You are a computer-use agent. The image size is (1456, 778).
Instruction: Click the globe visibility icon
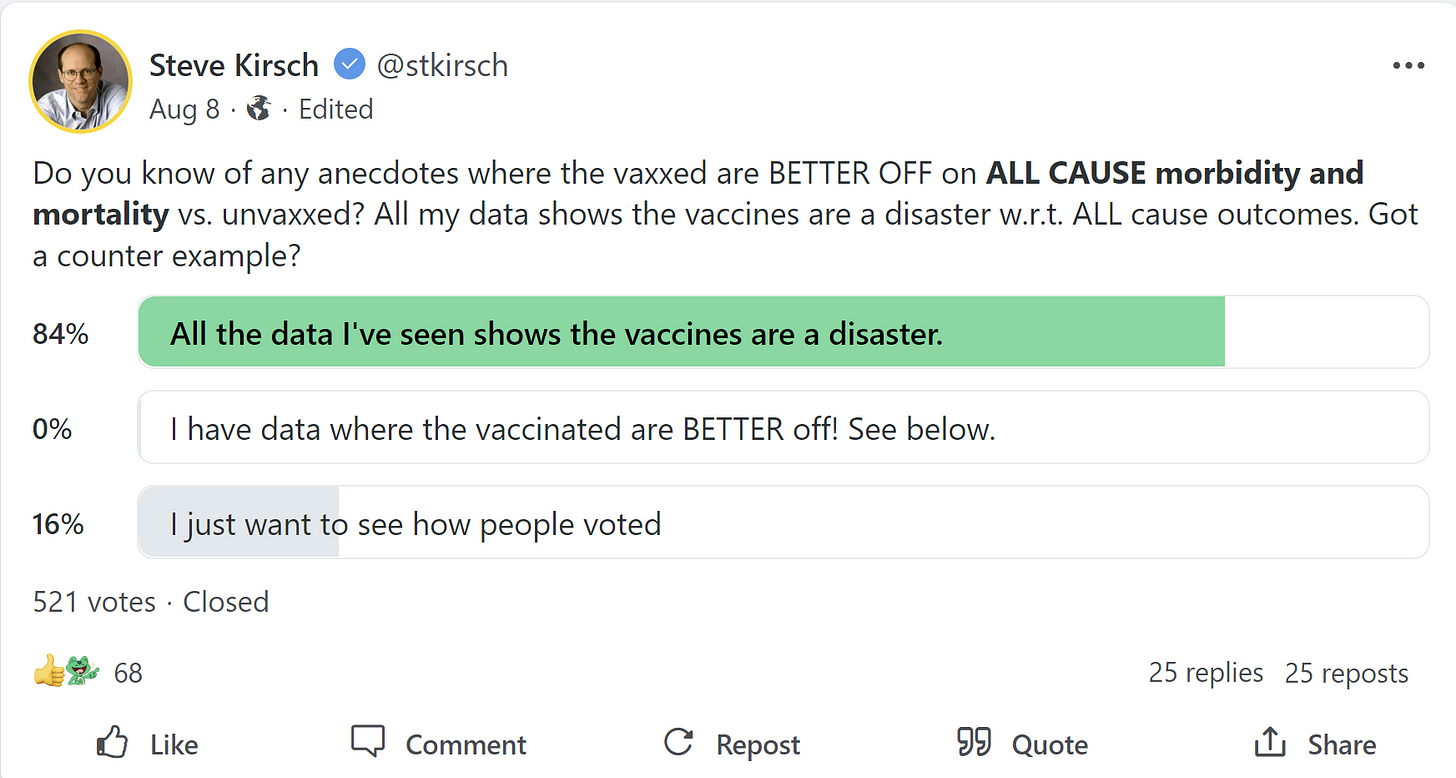click(x=259, y=108)
